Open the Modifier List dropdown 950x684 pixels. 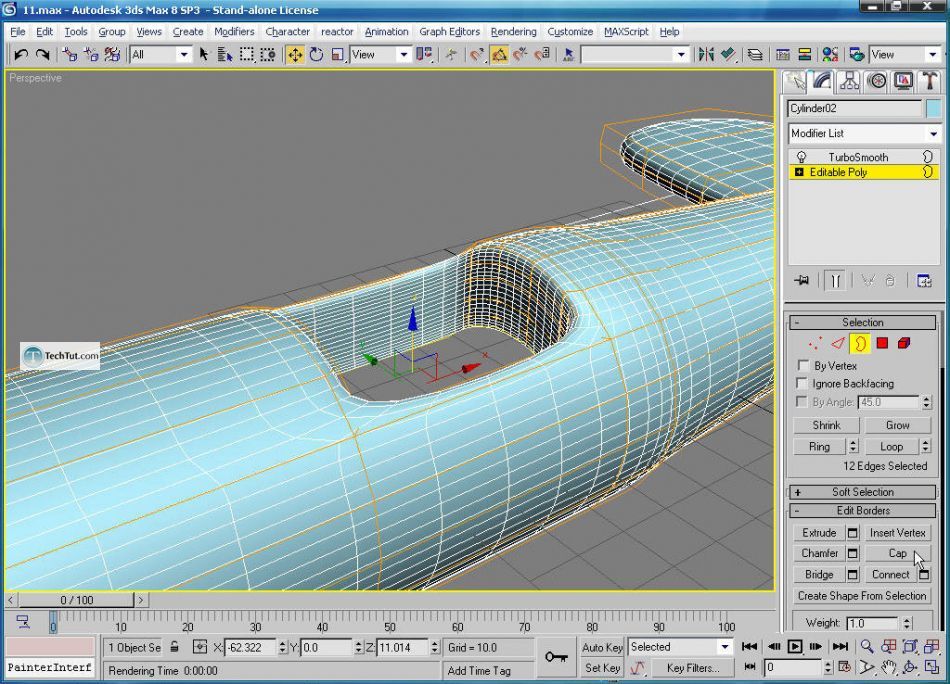[x=864, y=133]
